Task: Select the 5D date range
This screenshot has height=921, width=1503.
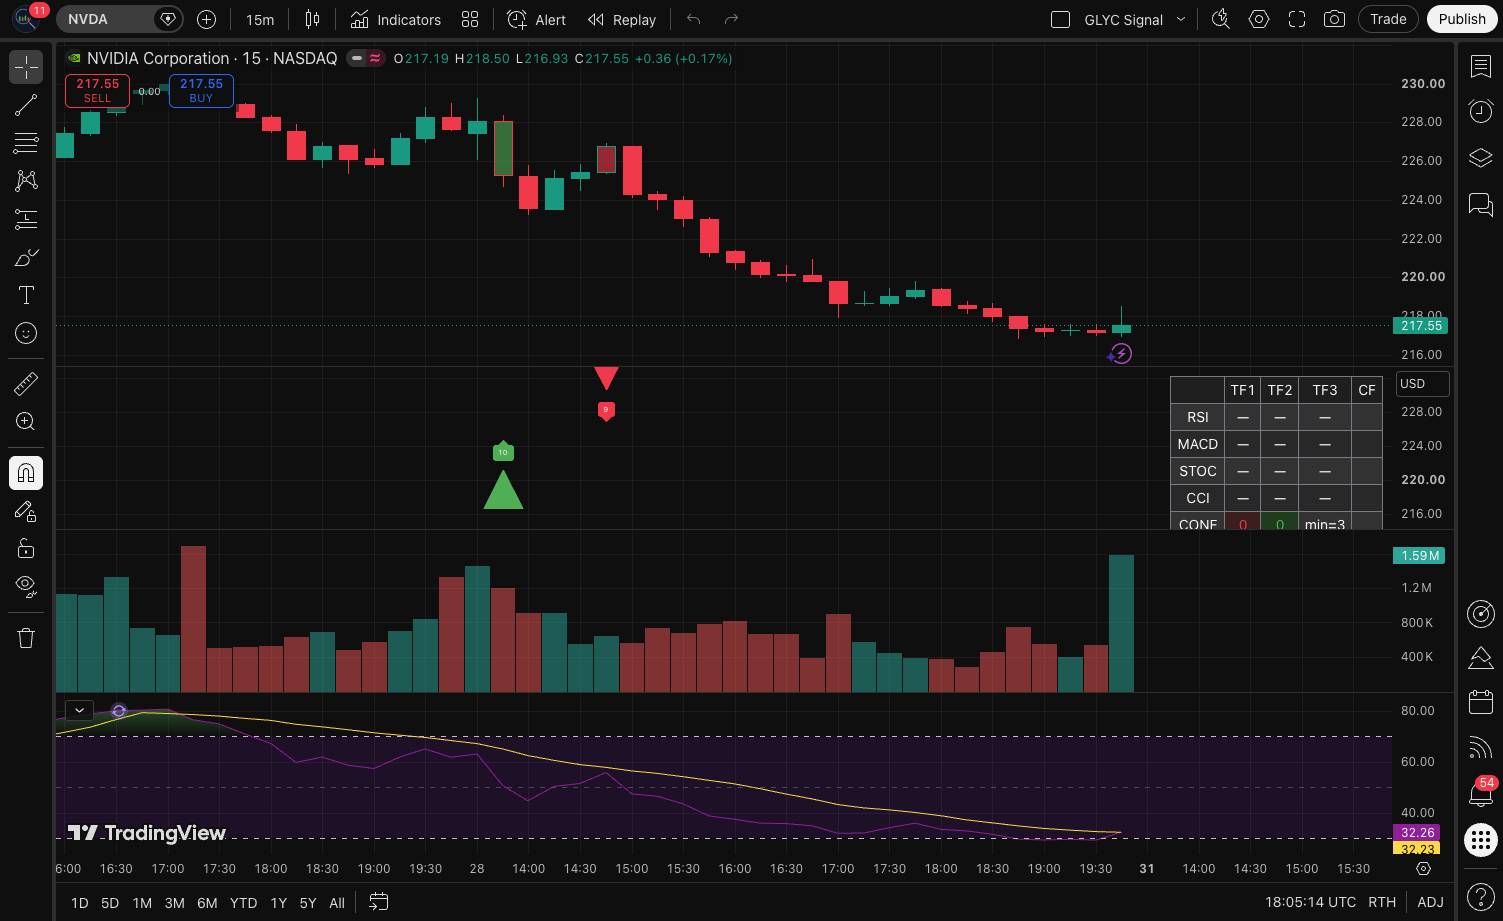Action: [x=110, y=902]
